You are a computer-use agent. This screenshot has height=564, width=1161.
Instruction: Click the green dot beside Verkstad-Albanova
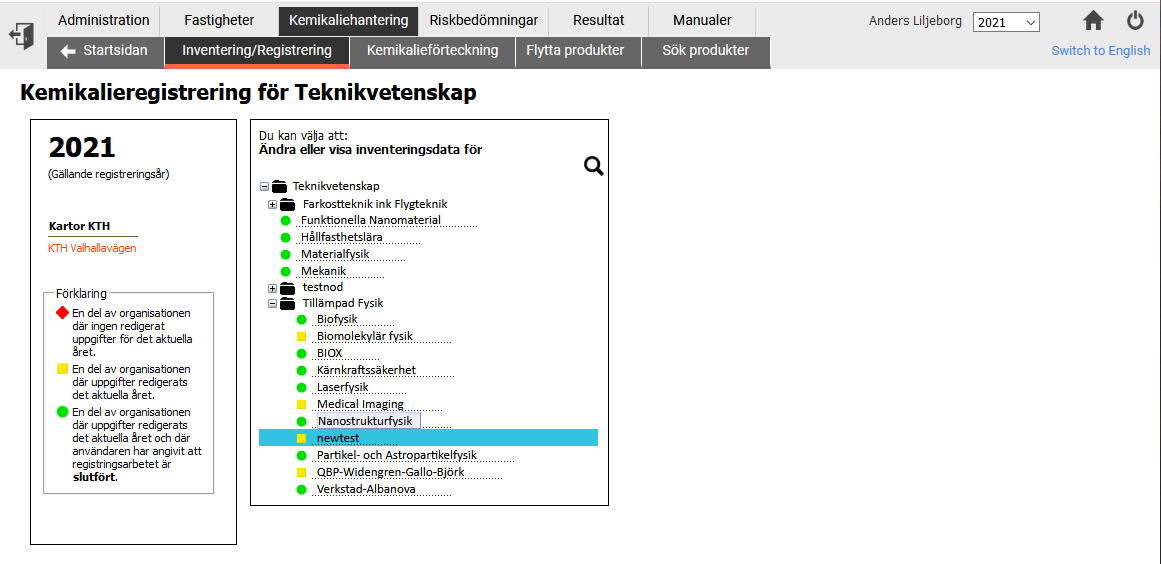pyautogui.click(x=301, y=489)
